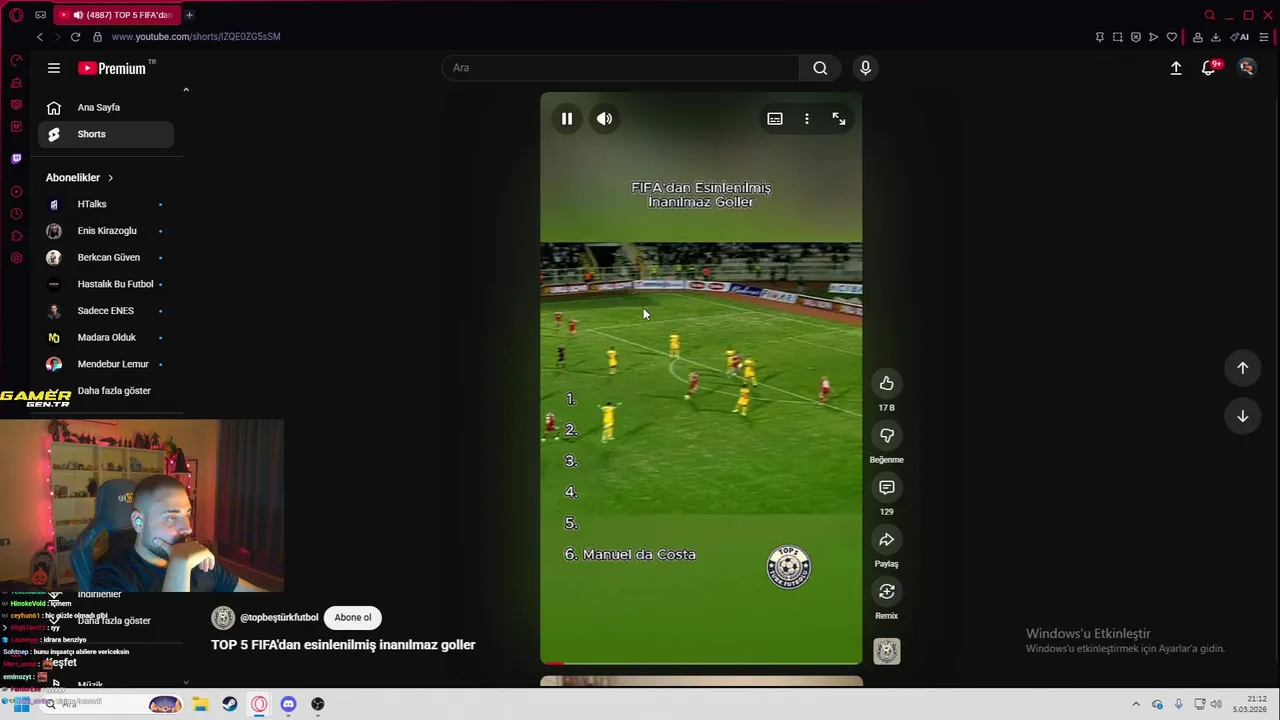Open the Opera snapshot tool icon

[x=1118, y=37]
